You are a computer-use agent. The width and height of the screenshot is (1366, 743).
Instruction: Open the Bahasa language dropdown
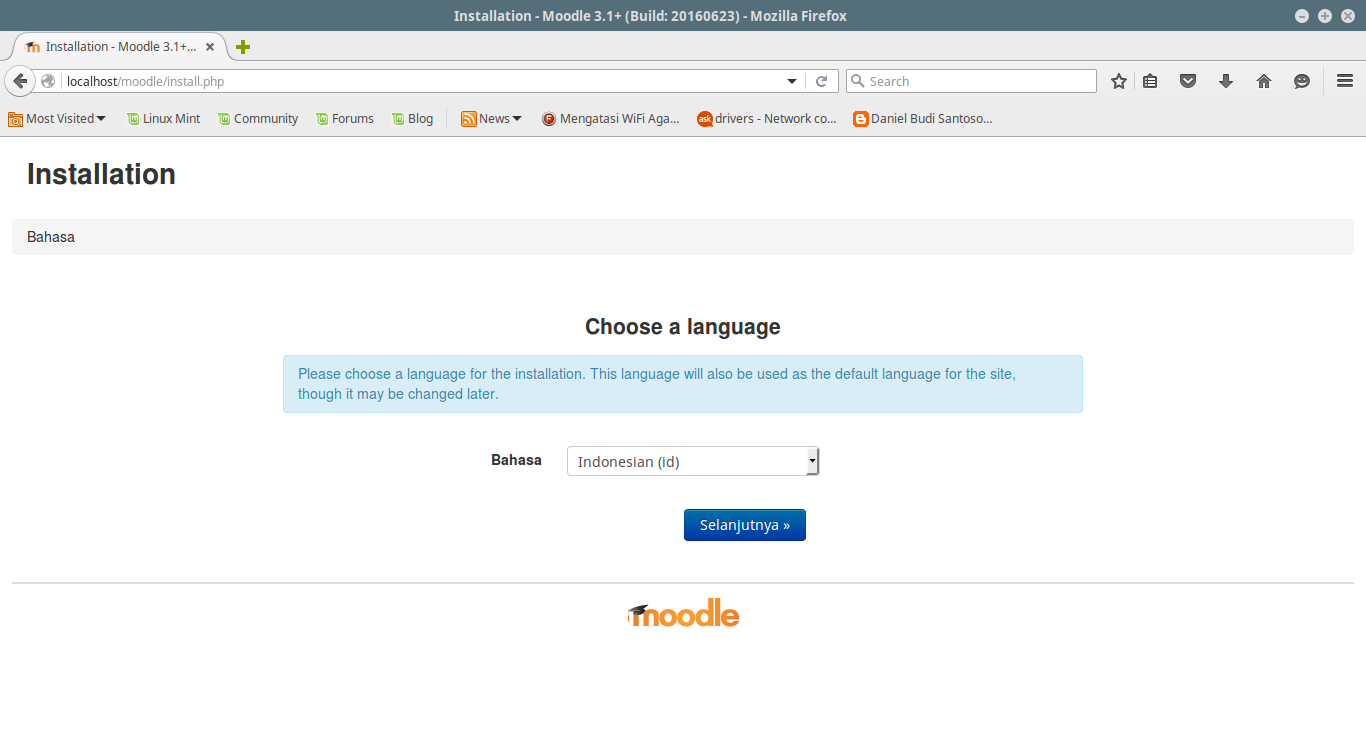[693, 461]
